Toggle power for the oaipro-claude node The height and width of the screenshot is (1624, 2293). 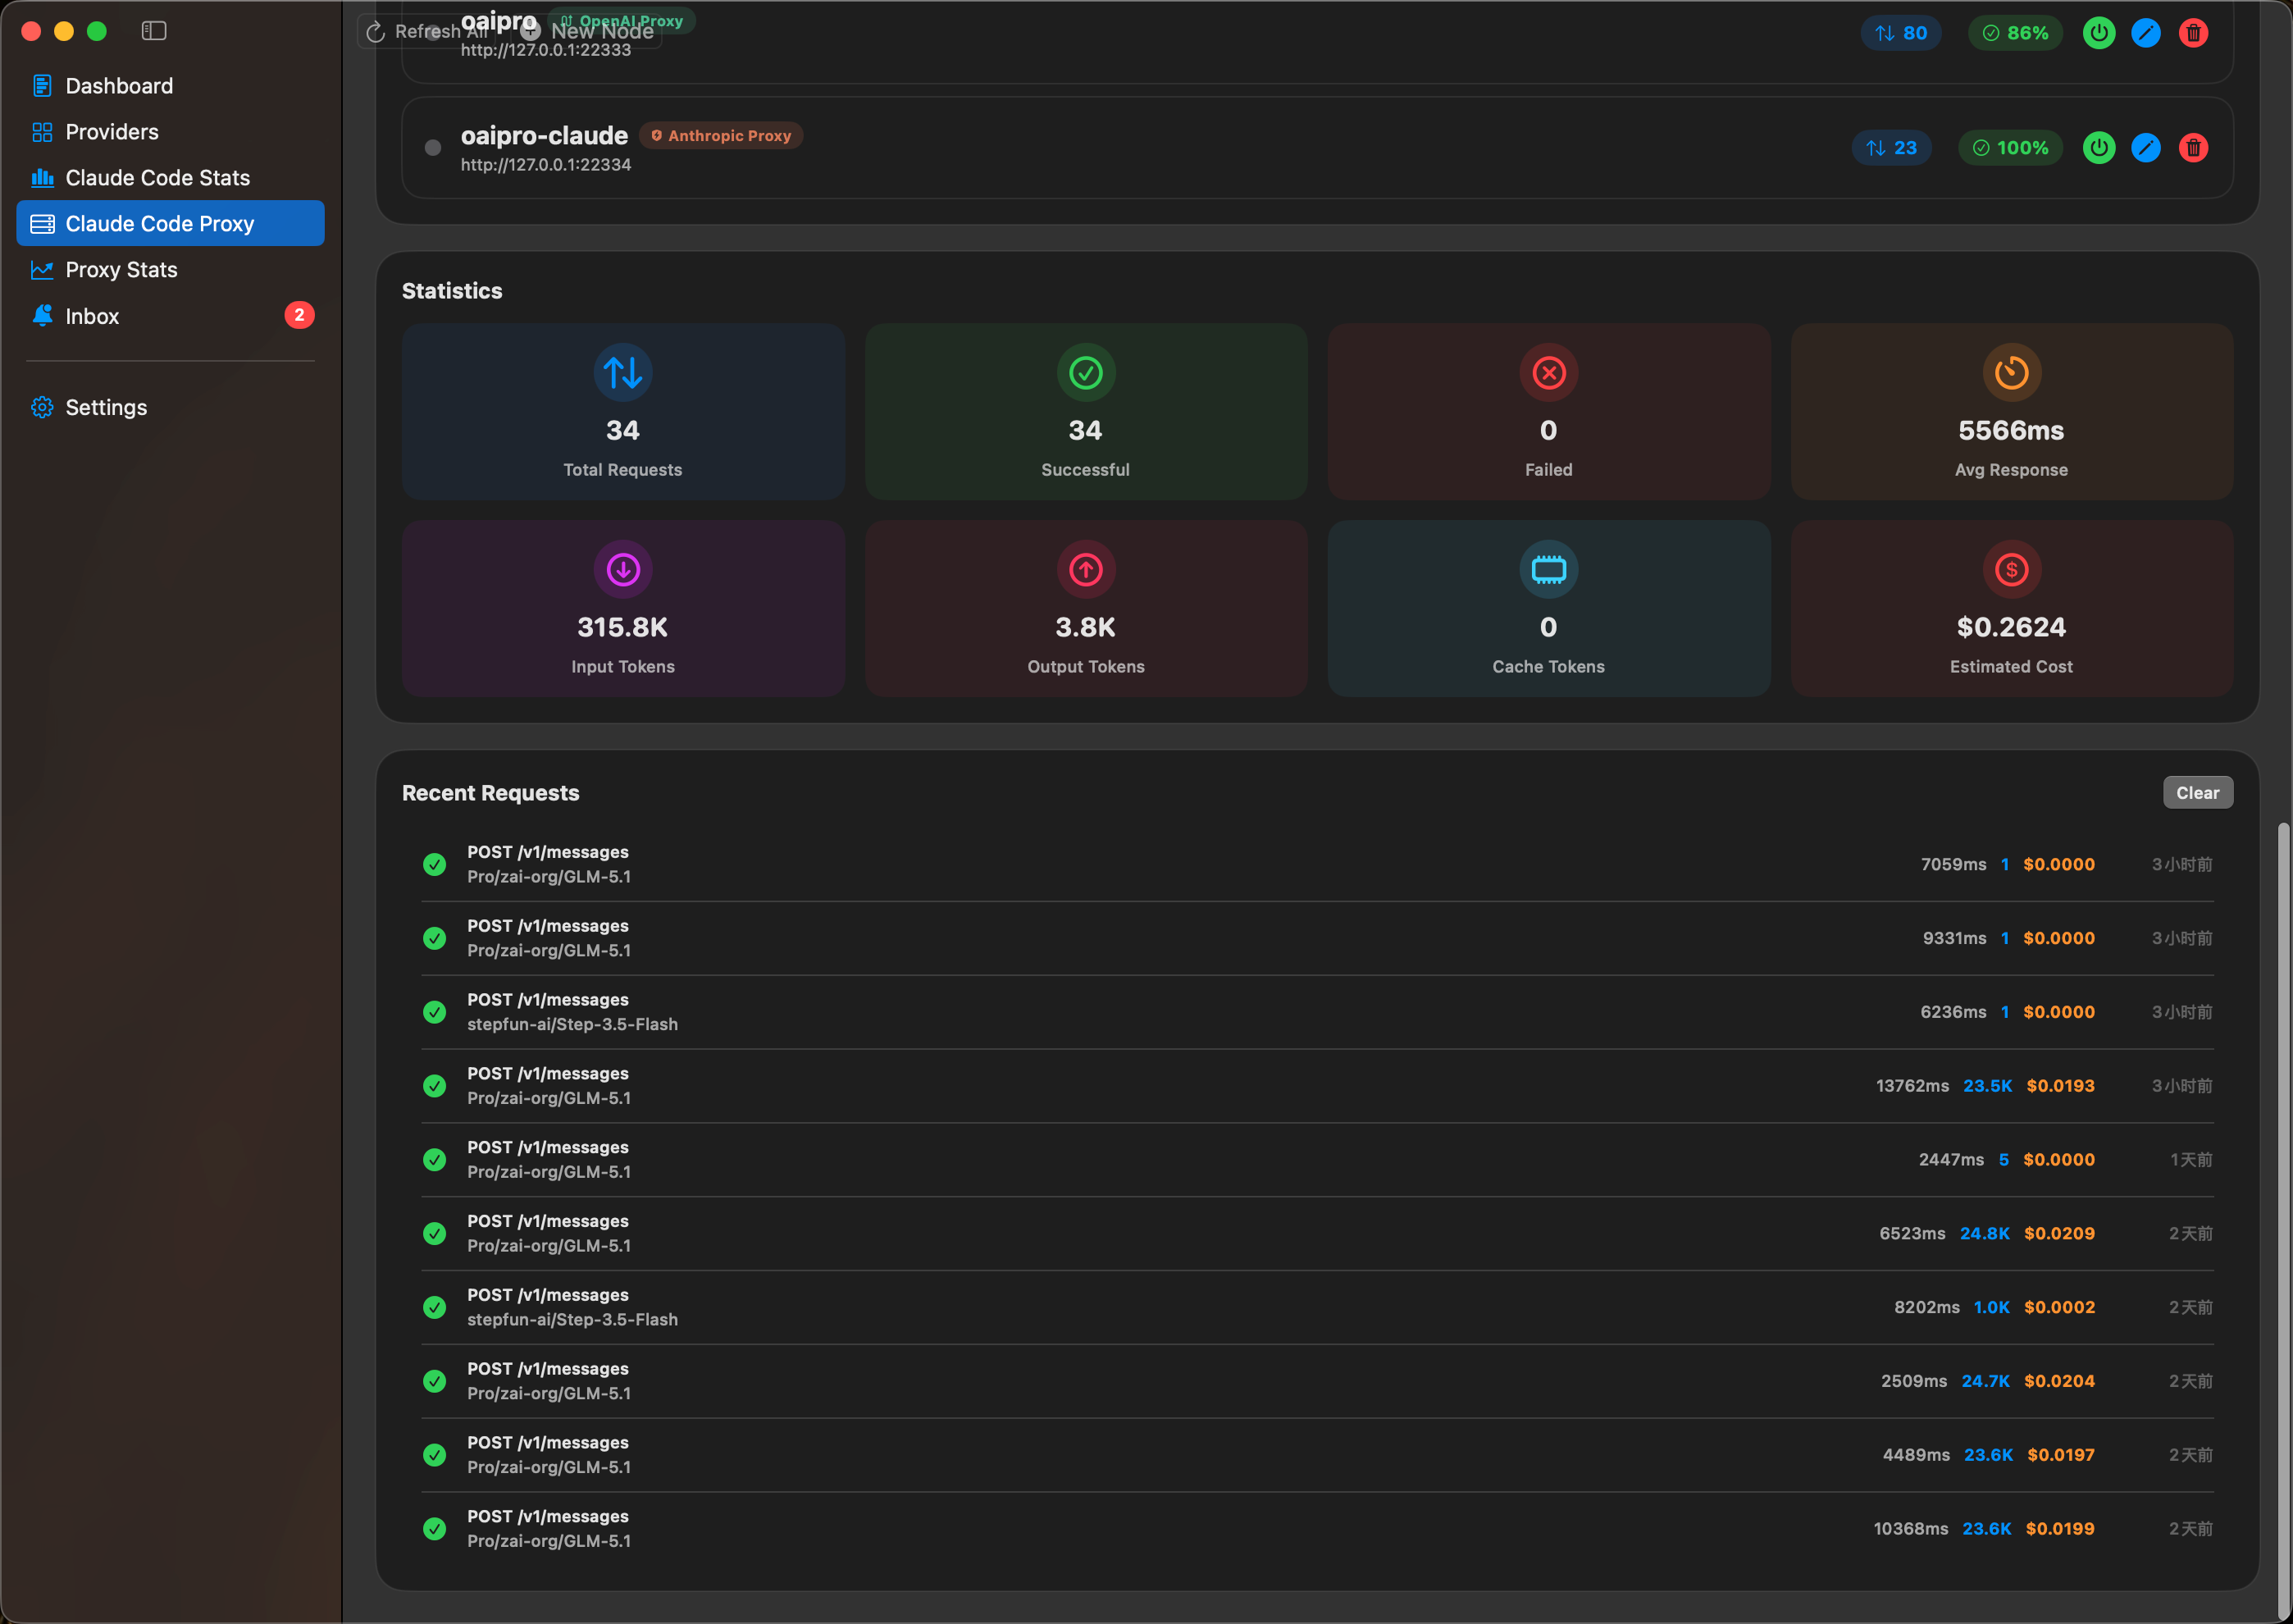tap(2098, 147)
